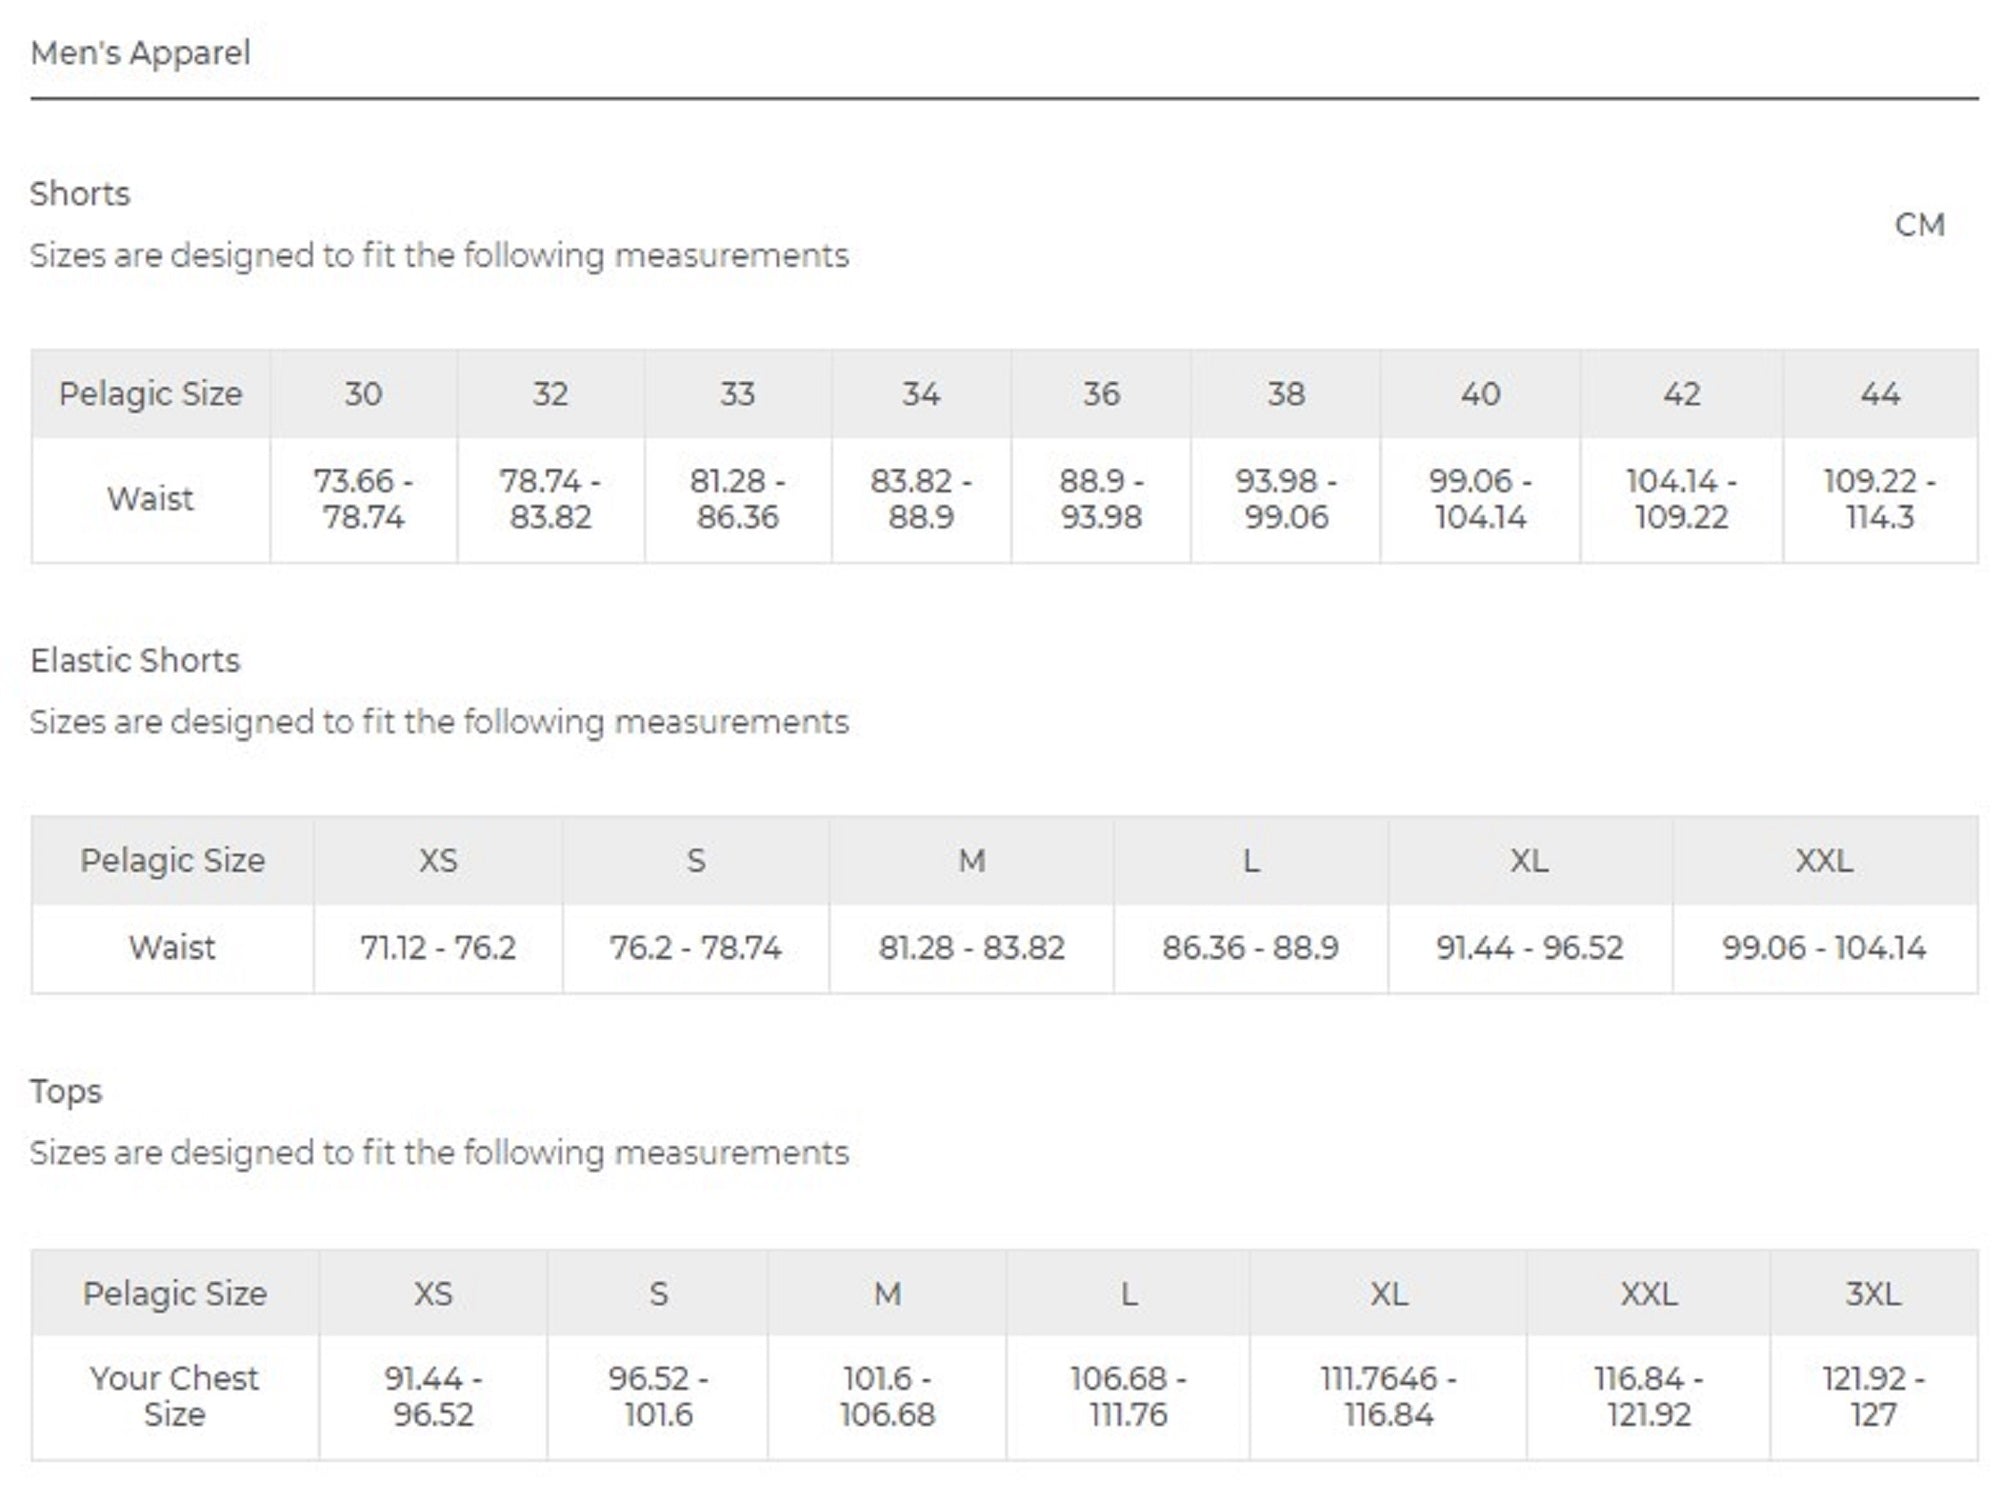Select size 30 header in Shorts table
Image resolution: width=2000 pixels, height=1500 pixels.
tap(363, 394)
